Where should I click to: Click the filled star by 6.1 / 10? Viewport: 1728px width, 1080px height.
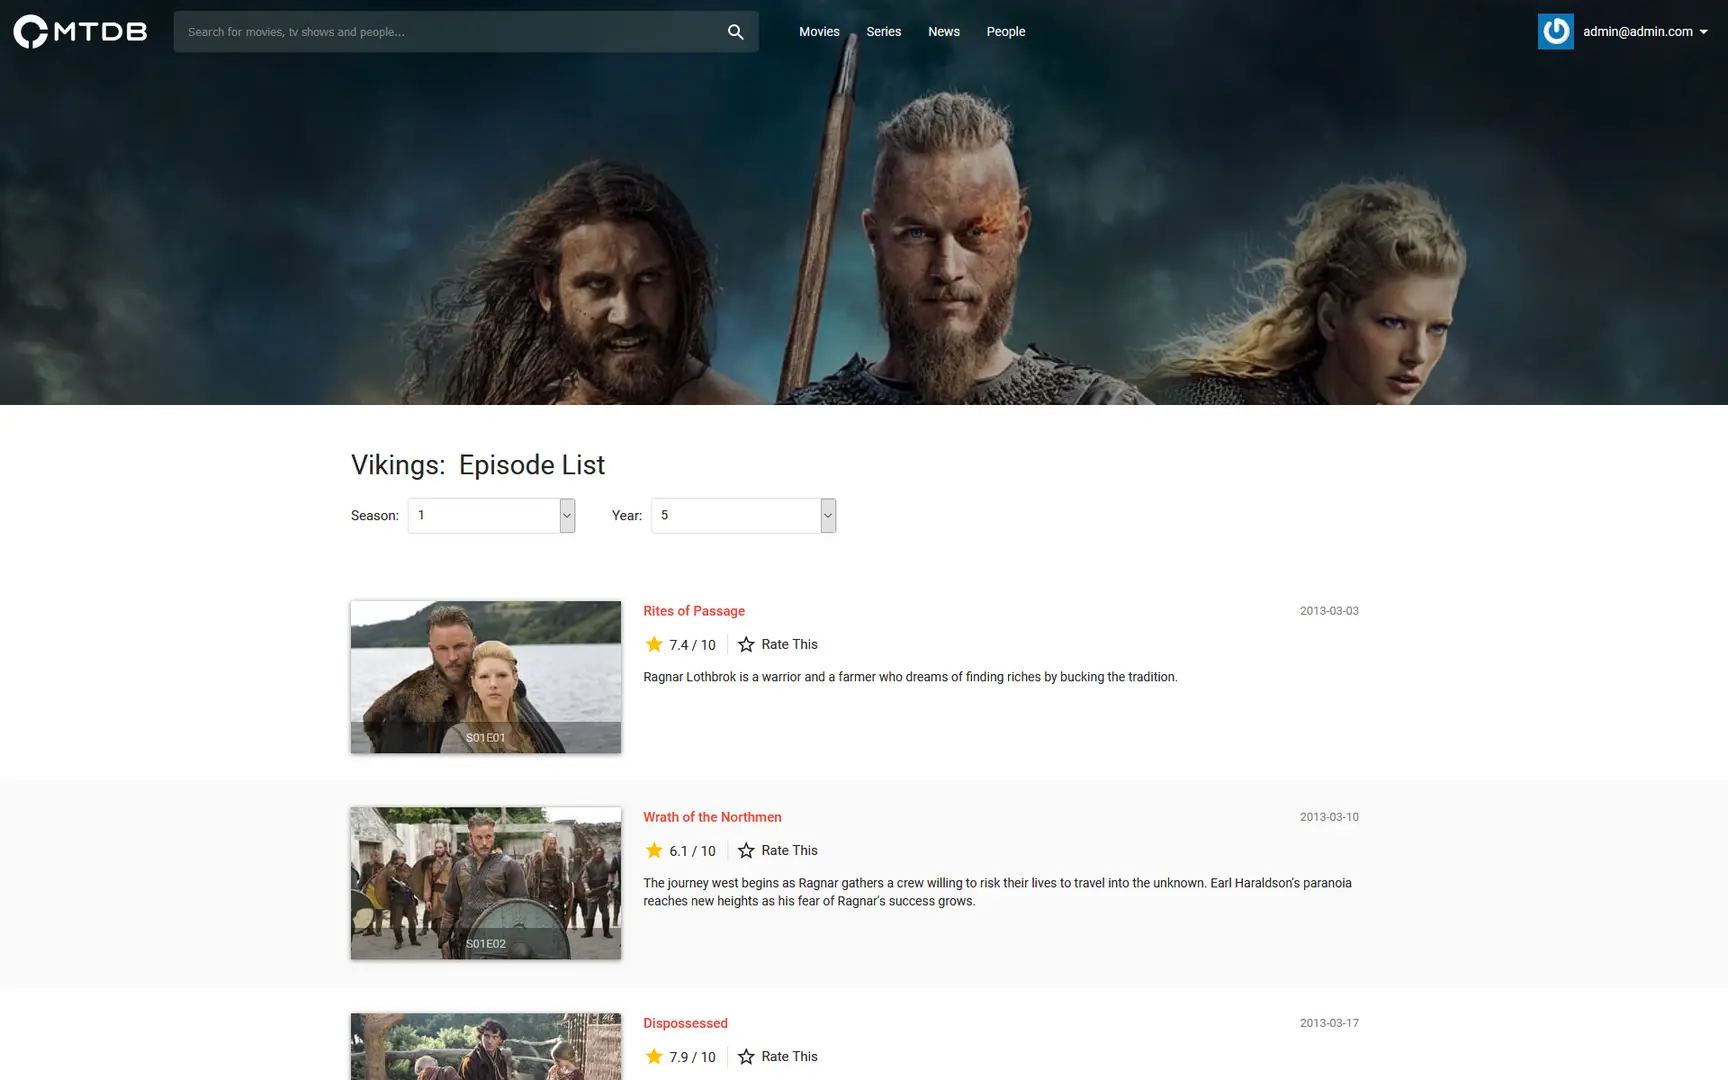point(654,850)
